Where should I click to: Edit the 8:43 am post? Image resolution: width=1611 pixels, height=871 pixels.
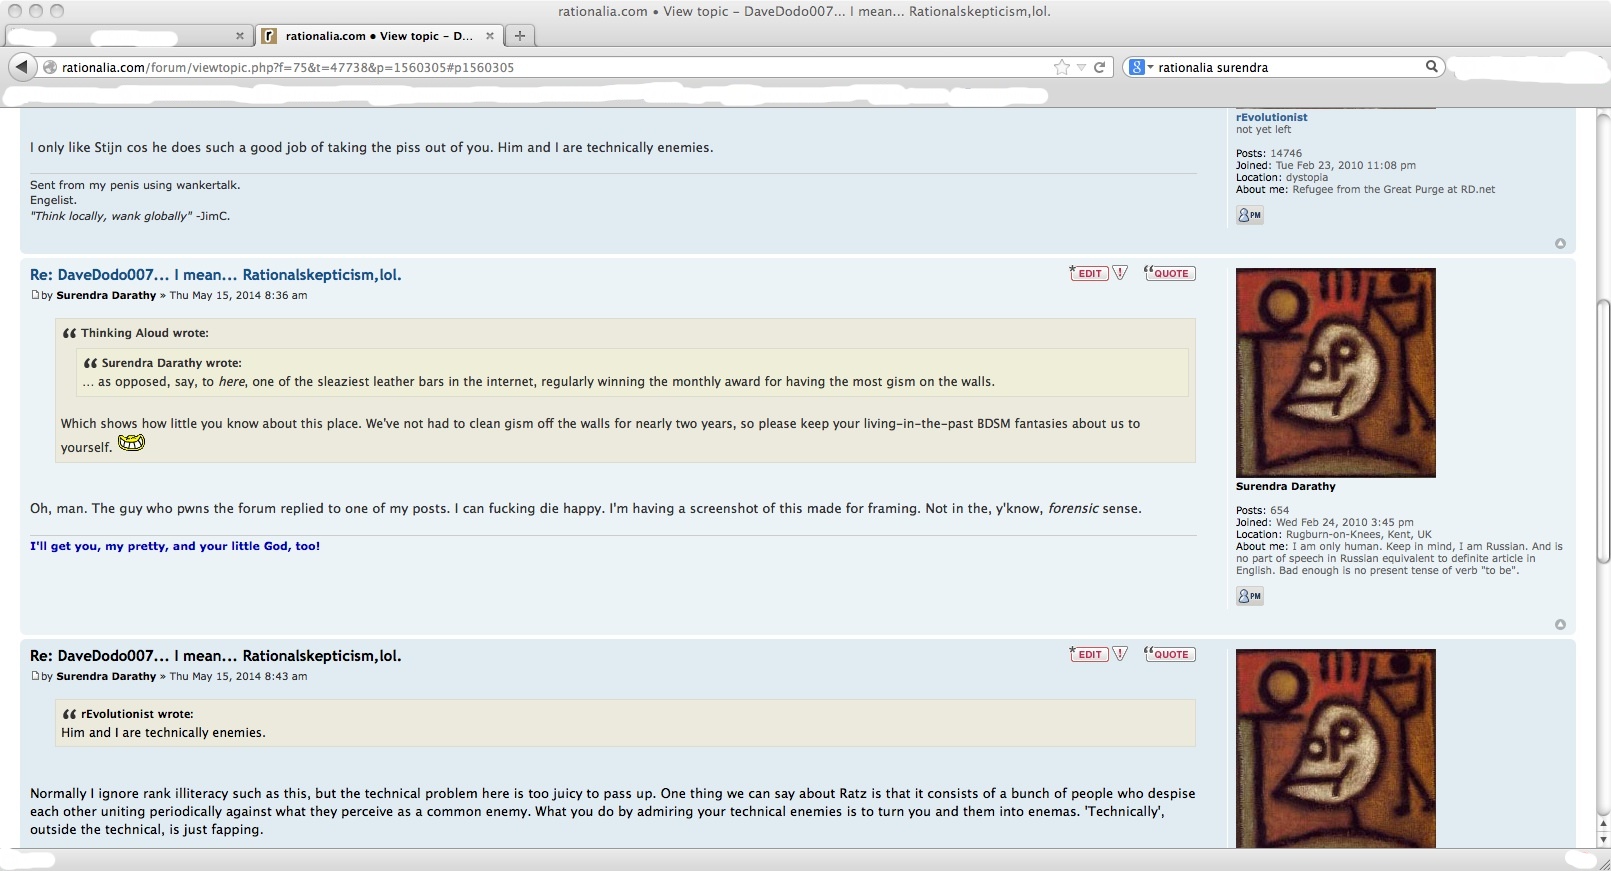point(1088,654)
